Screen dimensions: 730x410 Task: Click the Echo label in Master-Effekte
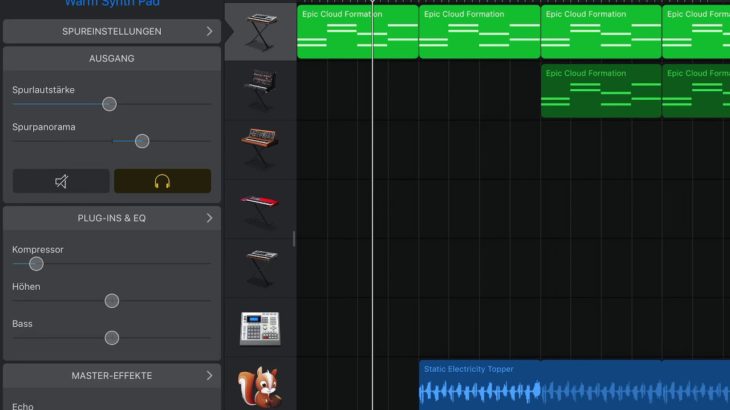(x=23, y=406)
